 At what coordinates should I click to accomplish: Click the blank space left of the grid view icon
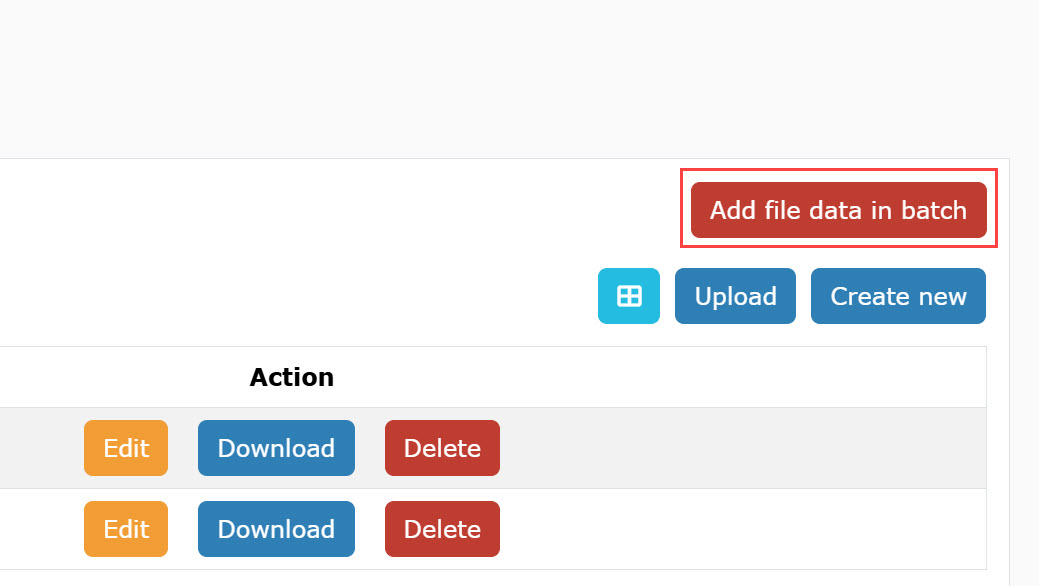(350, 296)
